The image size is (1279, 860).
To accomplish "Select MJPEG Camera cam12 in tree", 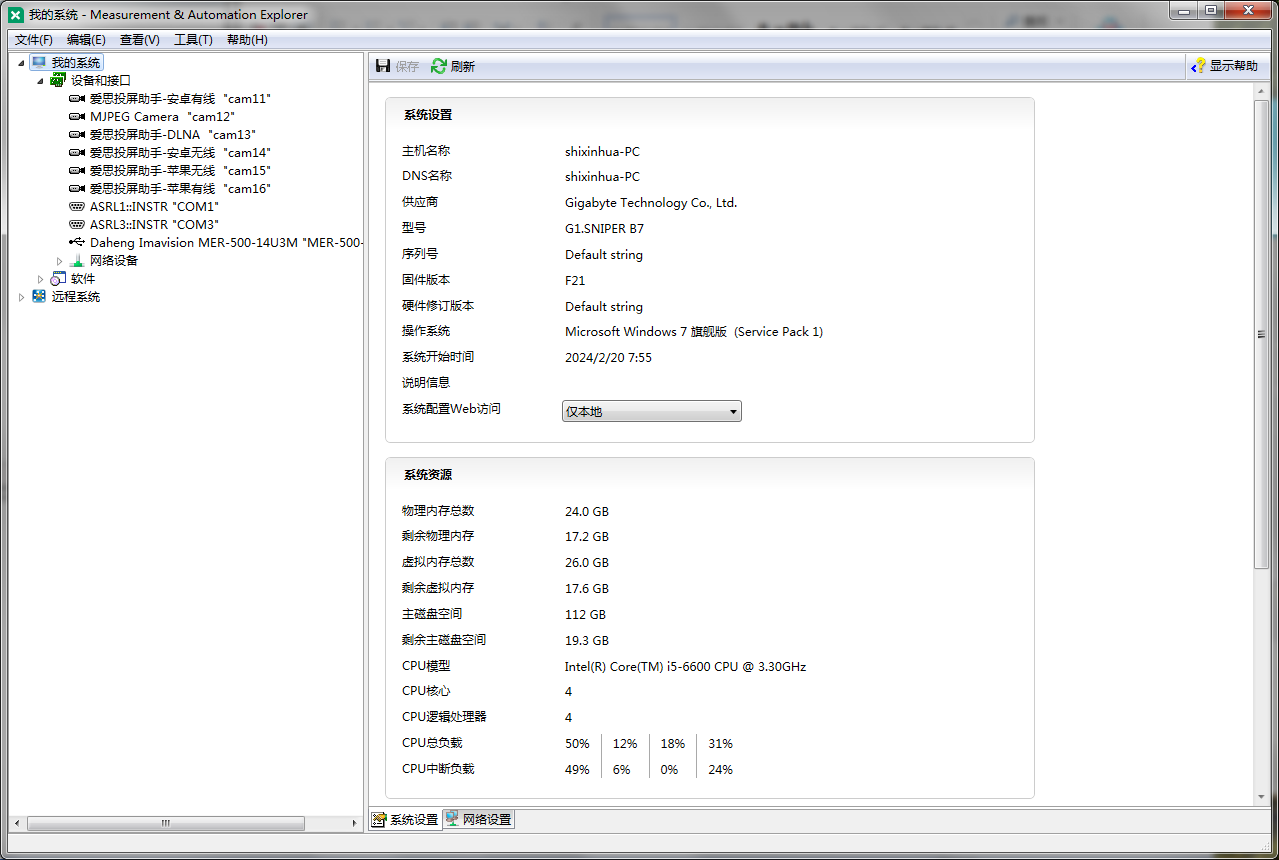I will pyautogui.click(x=162, y=117).
